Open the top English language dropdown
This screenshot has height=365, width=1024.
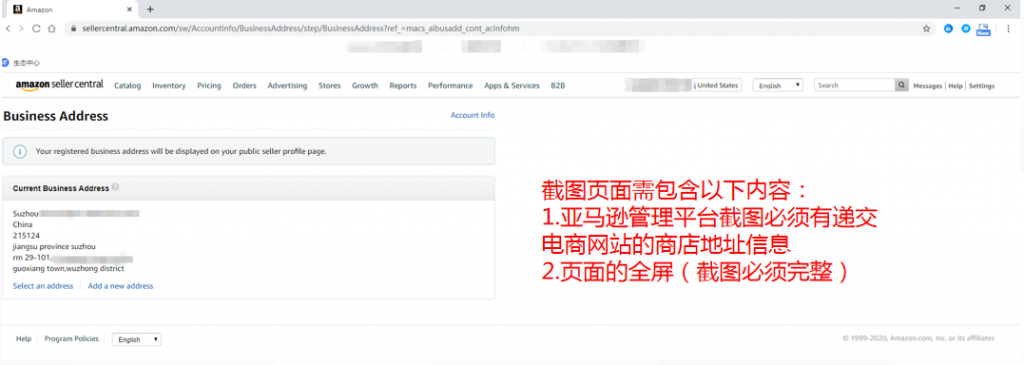[778, 85]
